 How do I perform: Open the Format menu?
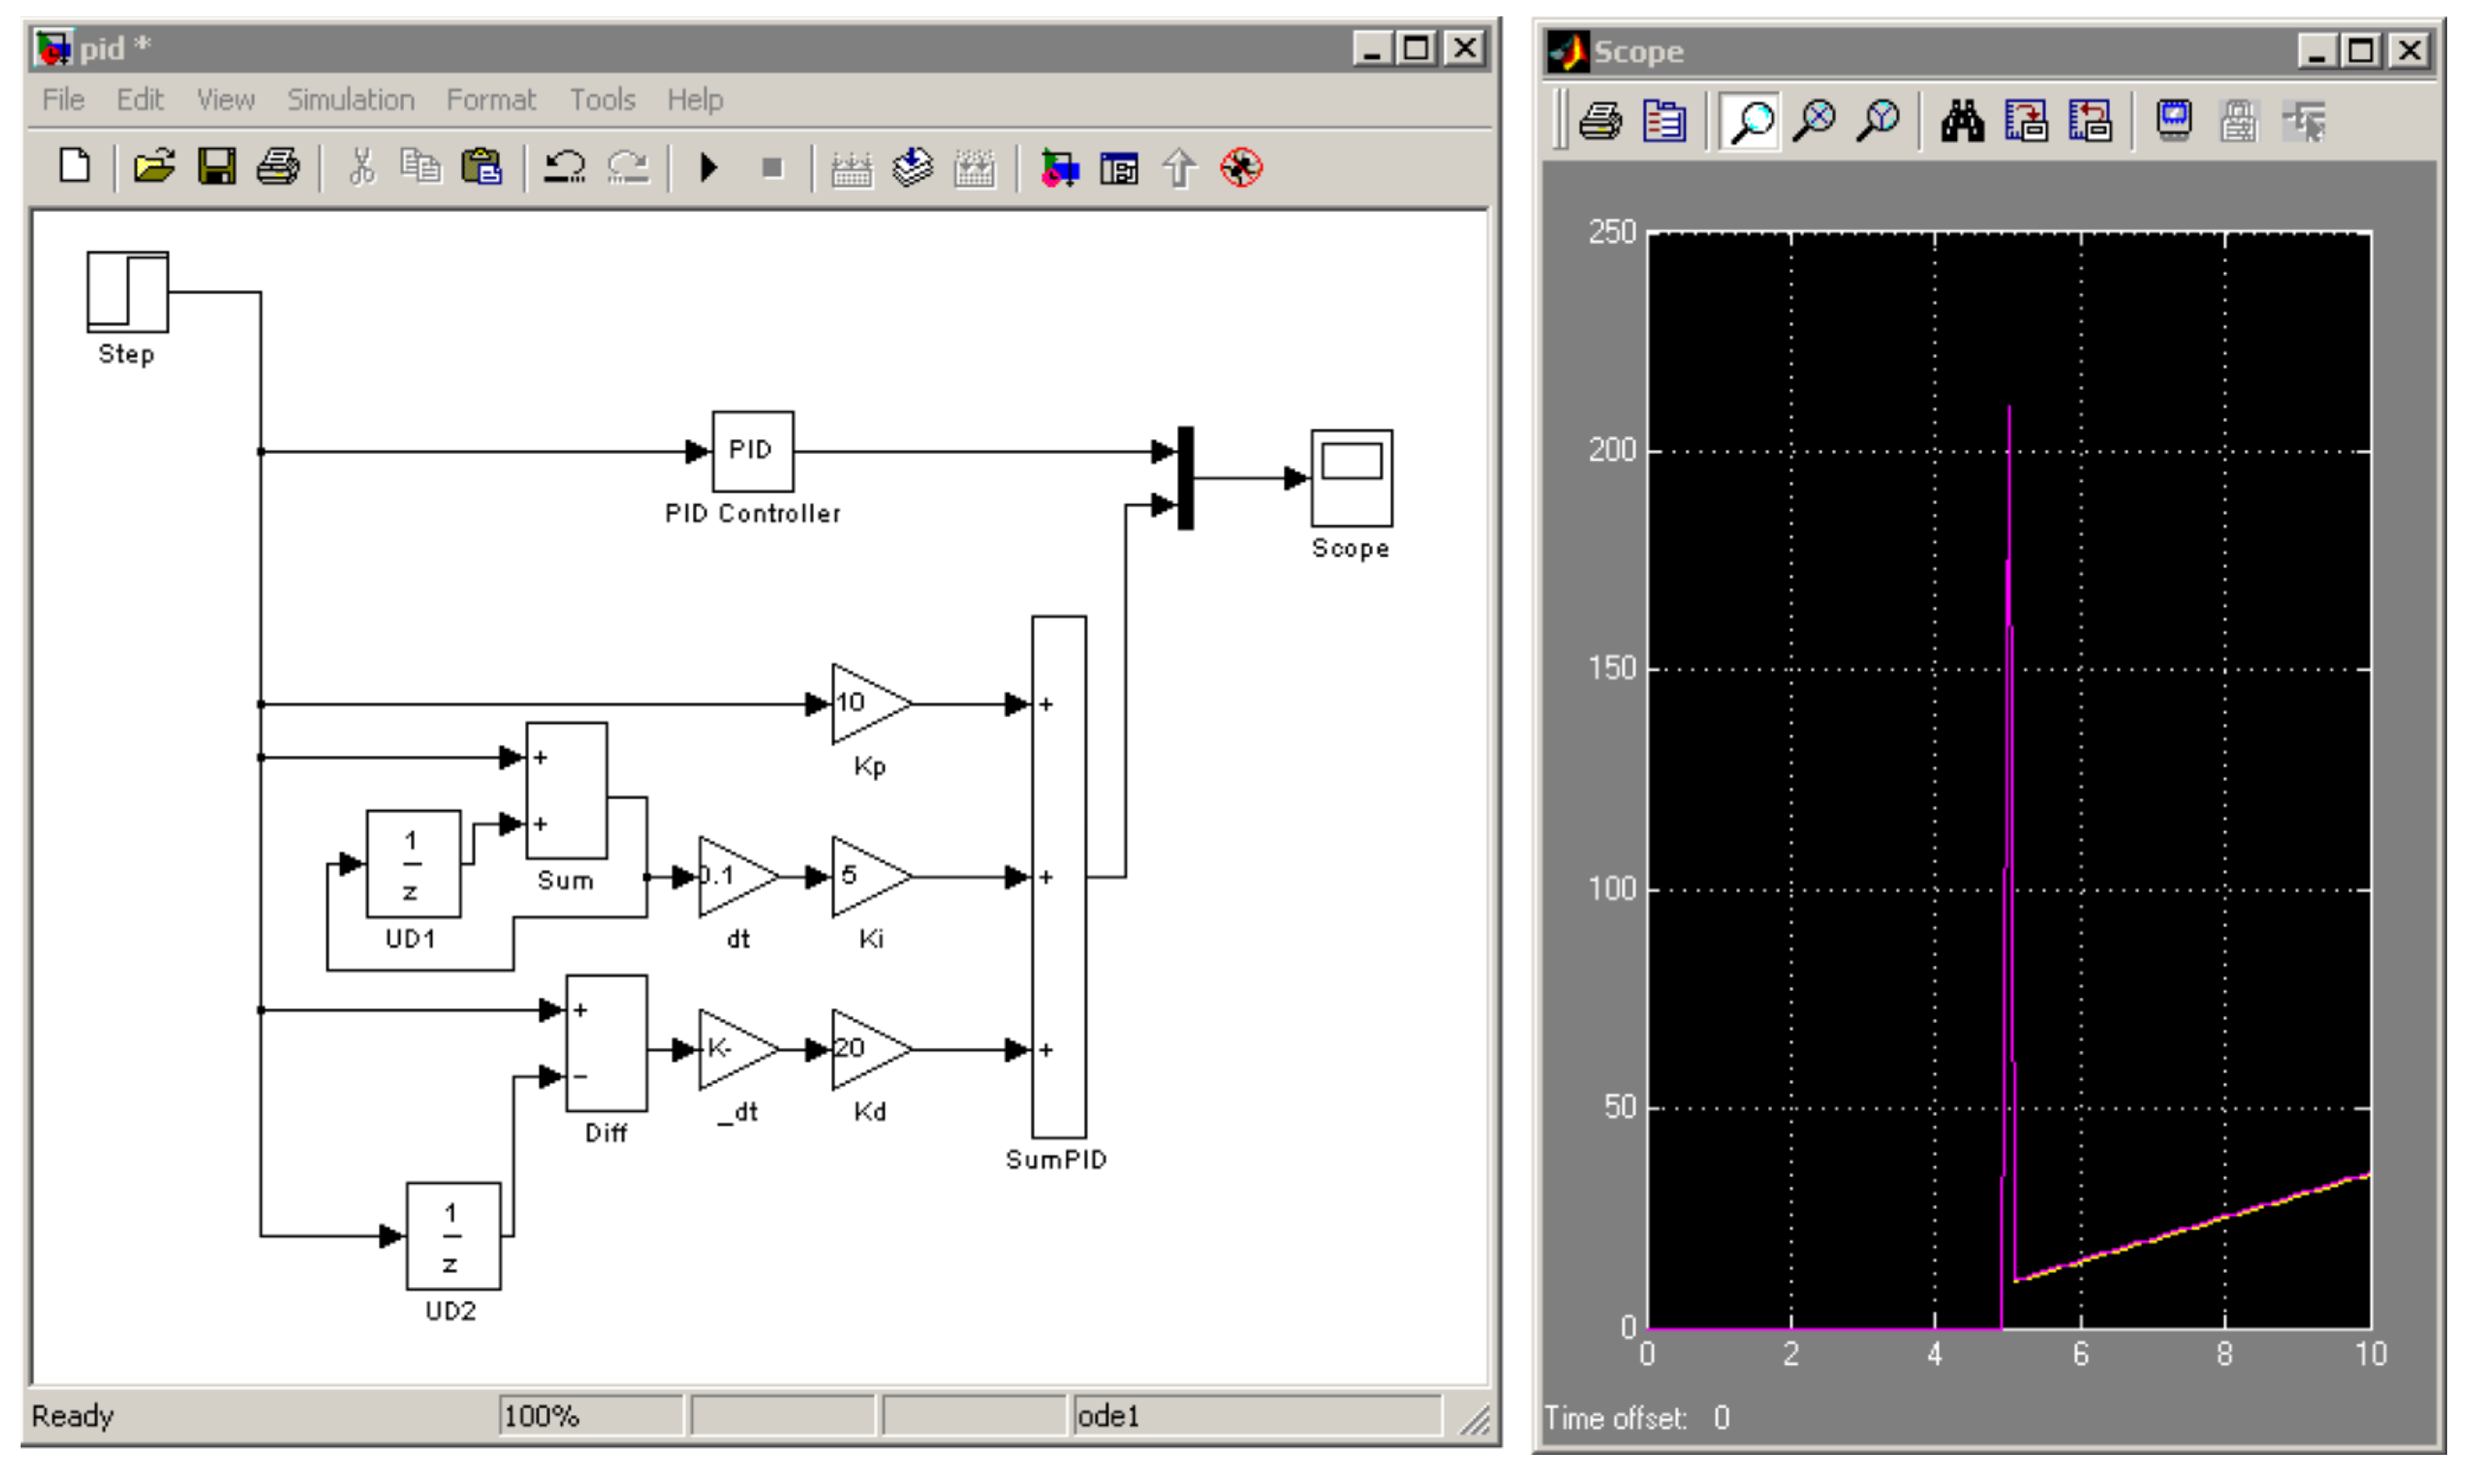click(x=490, y=100)
